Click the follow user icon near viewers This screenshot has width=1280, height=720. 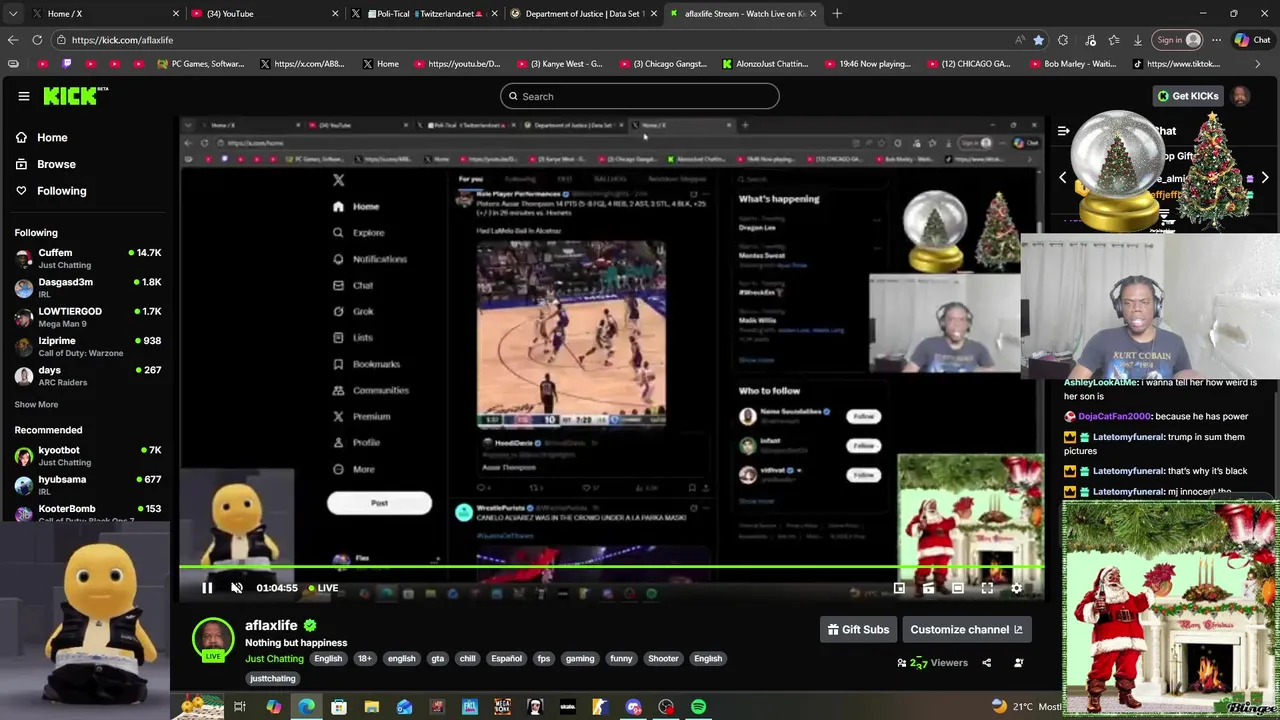point(1019,662)
